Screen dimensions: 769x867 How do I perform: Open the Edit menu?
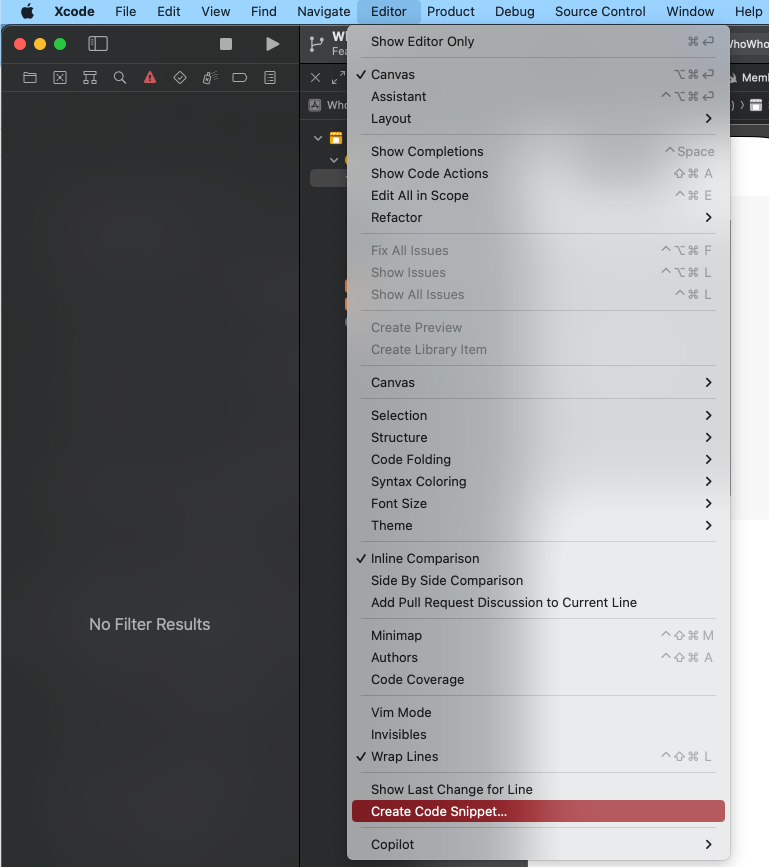pyautogui.click(x=169, y=12)
